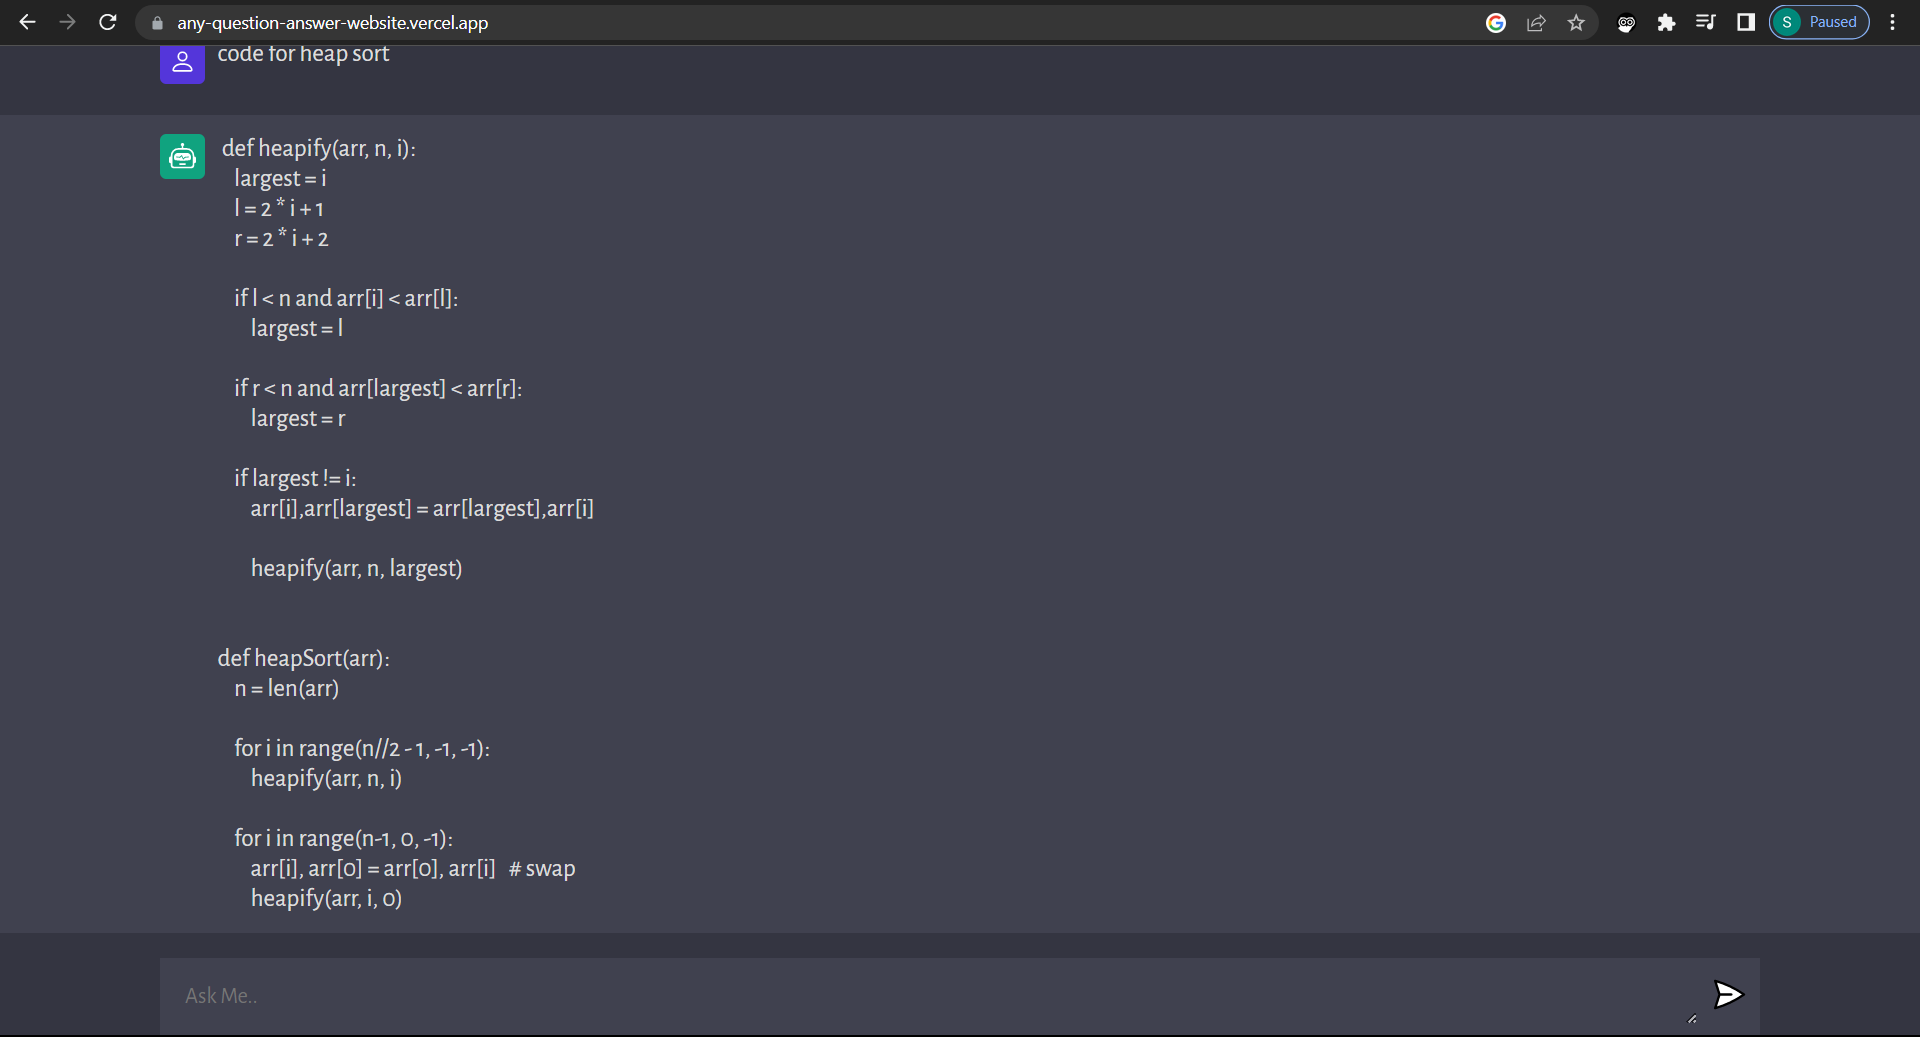This screenshot has width=1920, height=1037.
Task: Reload the question-answer page
Action: 107,22
